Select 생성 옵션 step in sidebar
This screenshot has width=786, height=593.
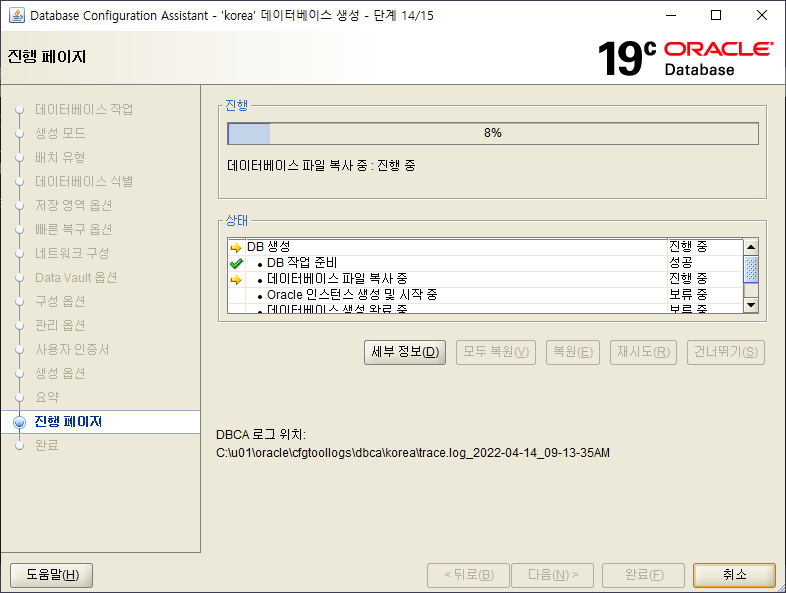pyautogui.click(x=60, y=374)
